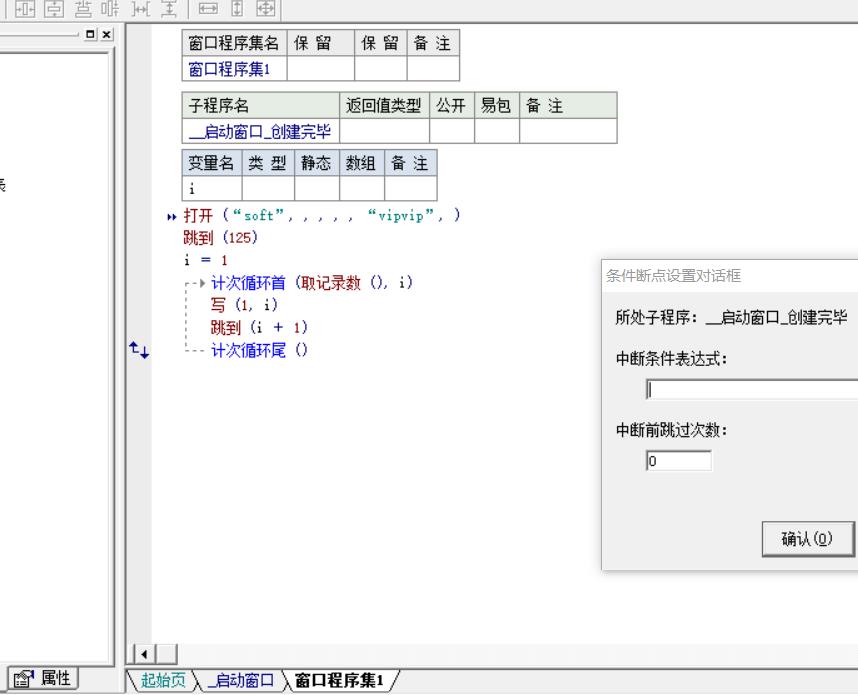Click the loop flow arrow before 计次循环首
Image resolution: width=858 pixels, height=695 pixels.
(202, 283)
